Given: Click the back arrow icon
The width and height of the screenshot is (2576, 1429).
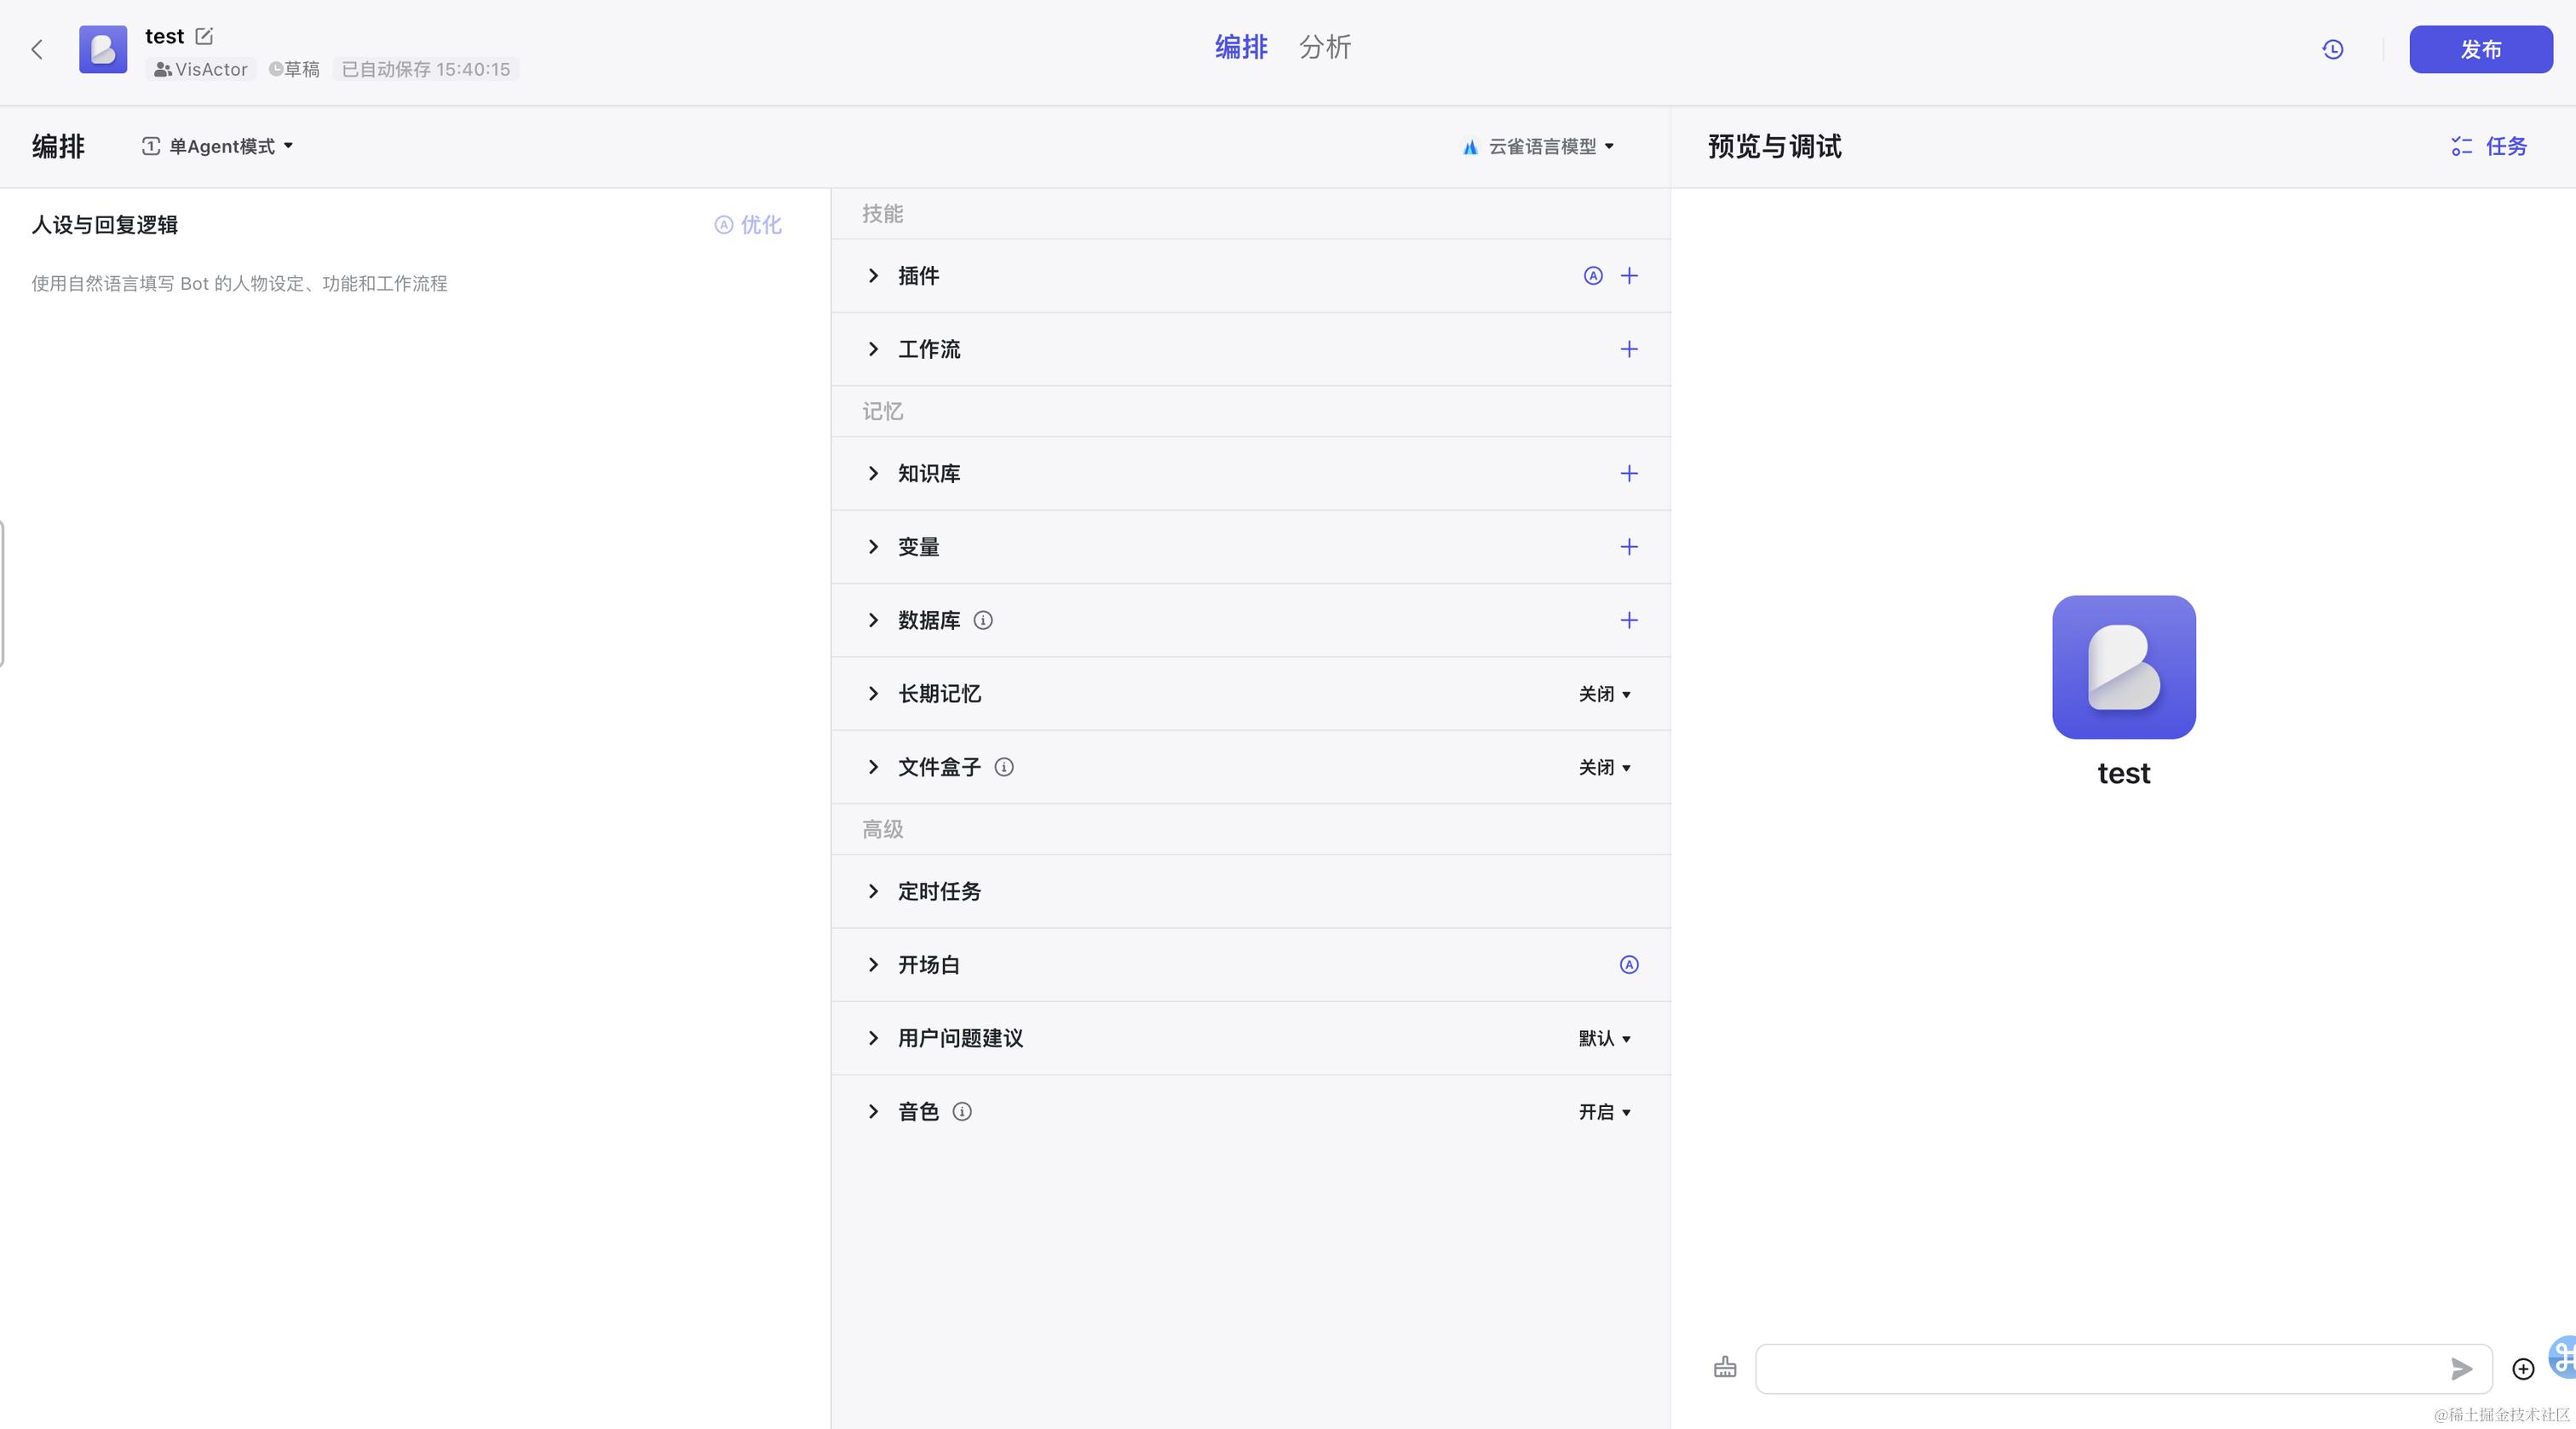Looking at the screenshot, I should click(37, 49).
